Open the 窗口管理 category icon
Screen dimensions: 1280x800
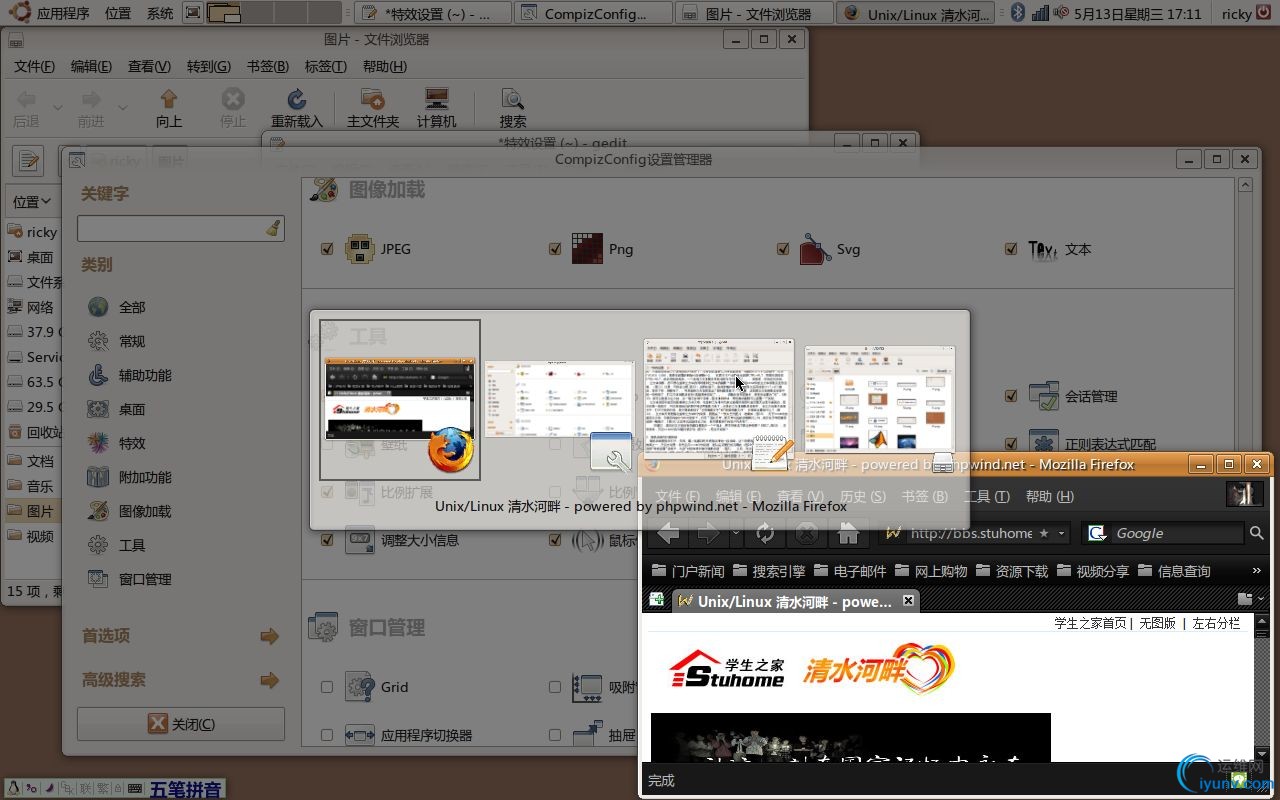click(x=98, y=579)
